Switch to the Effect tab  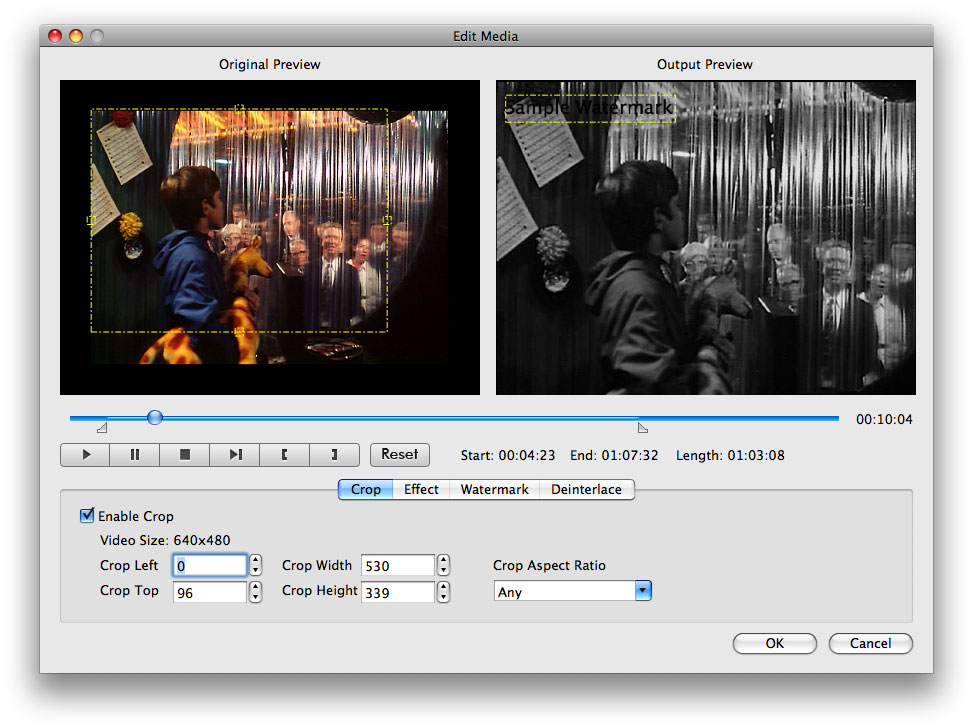(x=421, y=489)
